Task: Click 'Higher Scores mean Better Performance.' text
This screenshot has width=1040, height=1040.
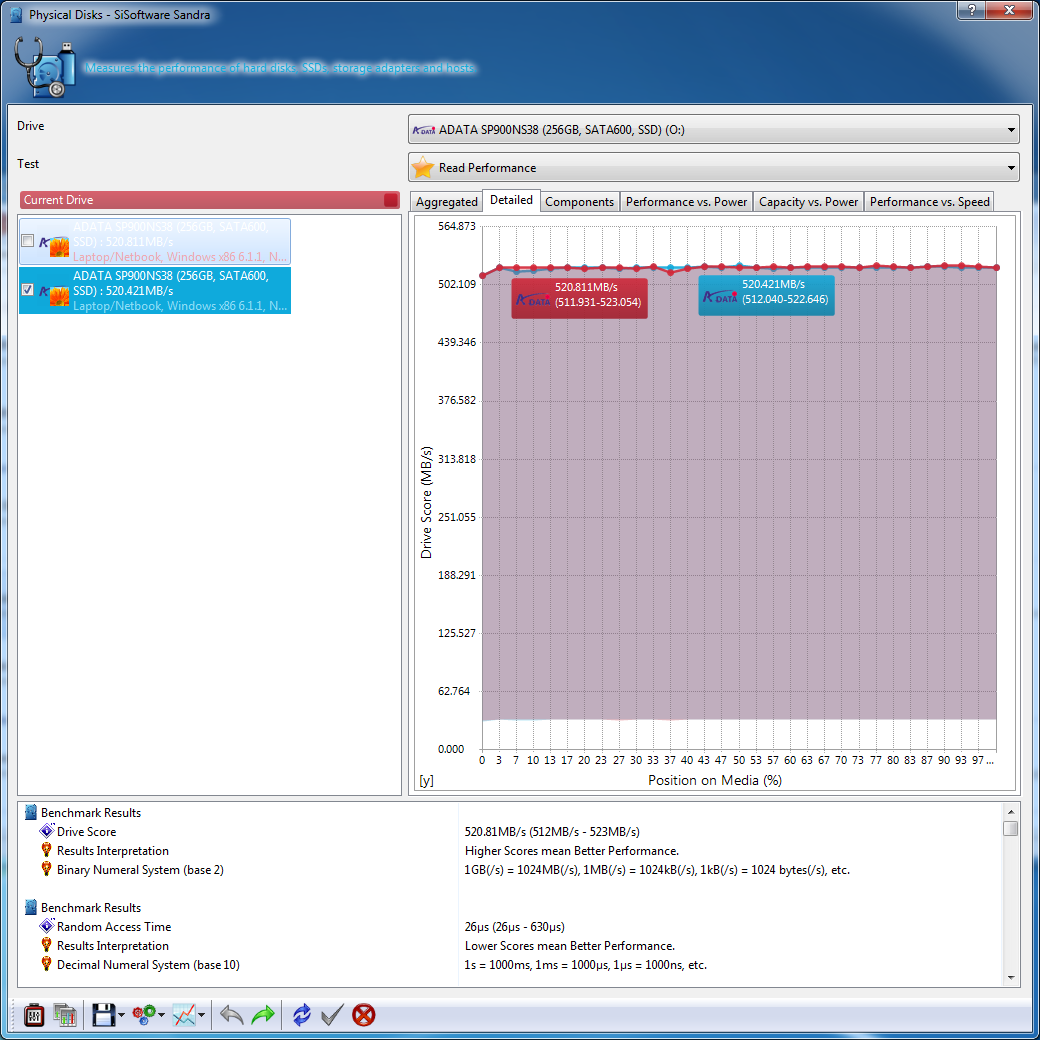Action: [572, 851]
